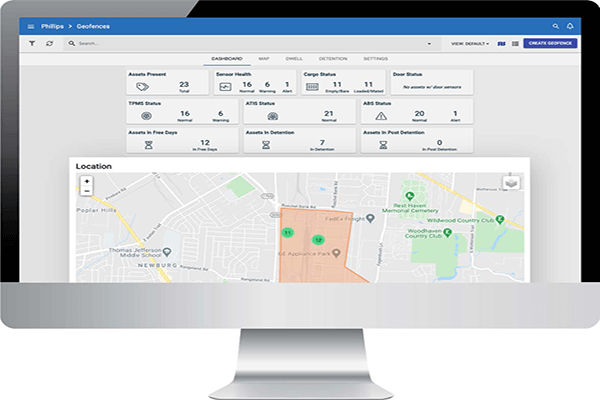Click the Sensor Health monitor icon
The image size is (600, 400).
click(225, 87)
